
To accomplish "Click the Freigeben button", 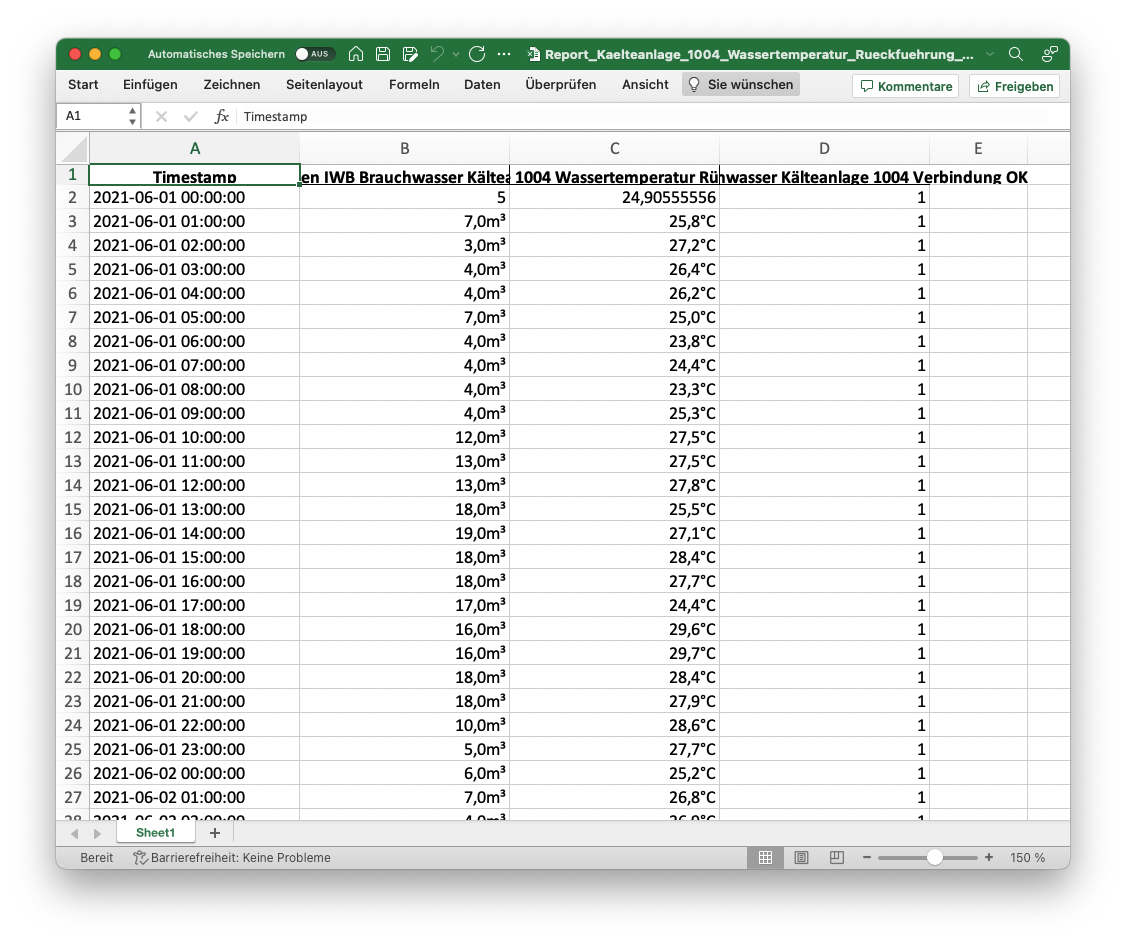I will tap(1014, 86).
